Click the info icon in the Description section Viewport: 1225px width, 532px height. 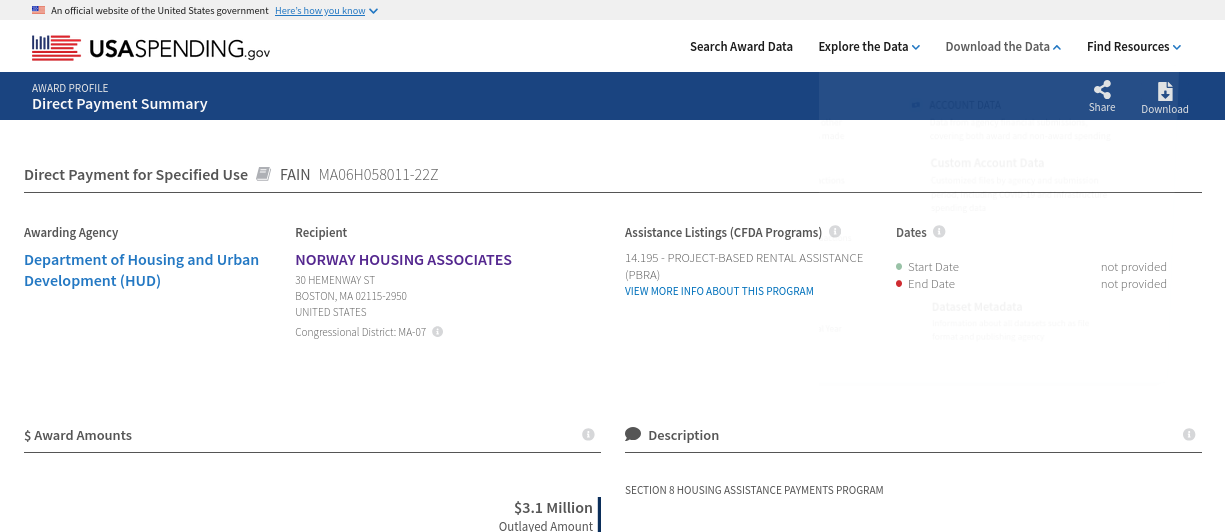[1189, 434]
